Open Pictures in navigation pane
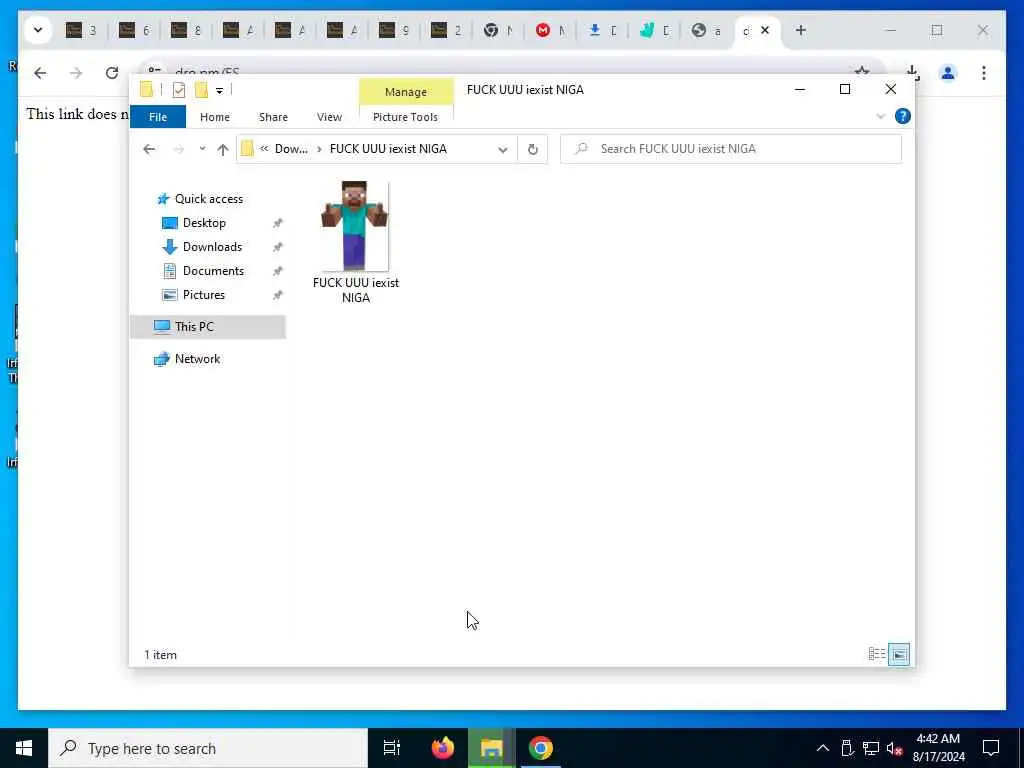The height and width of the screenshot is (768, 1024). click(203, 295)
